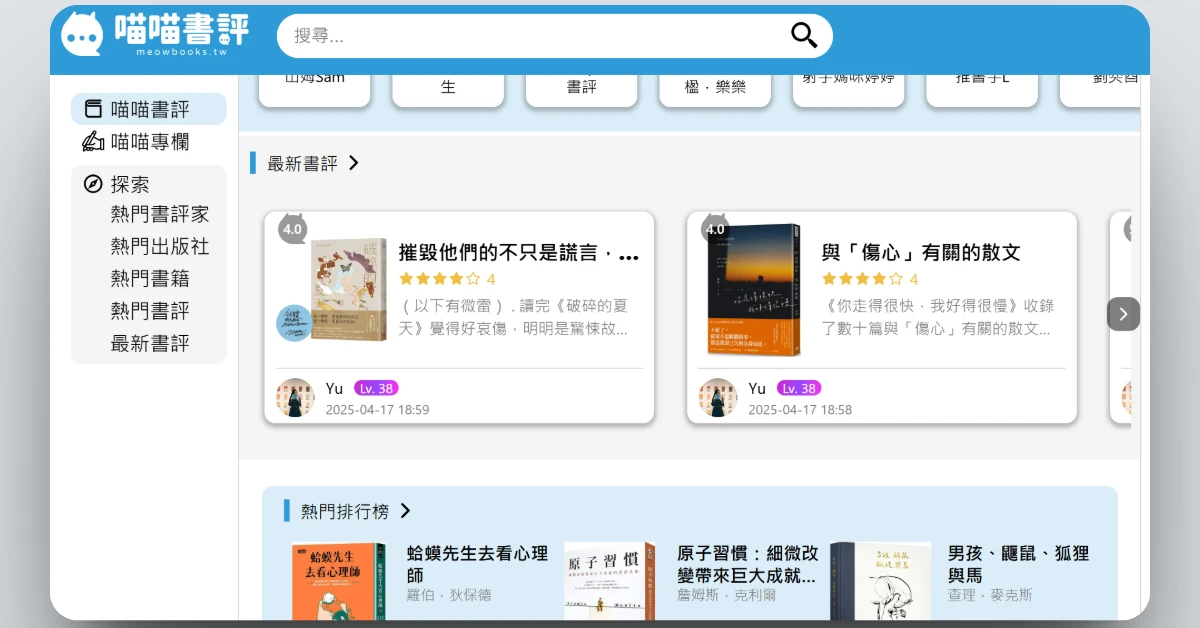Click timestamp 2025-04-17 18:58
Image resolution: width=1200 pixels, height=628 pixels.
[x=800, y=409]
